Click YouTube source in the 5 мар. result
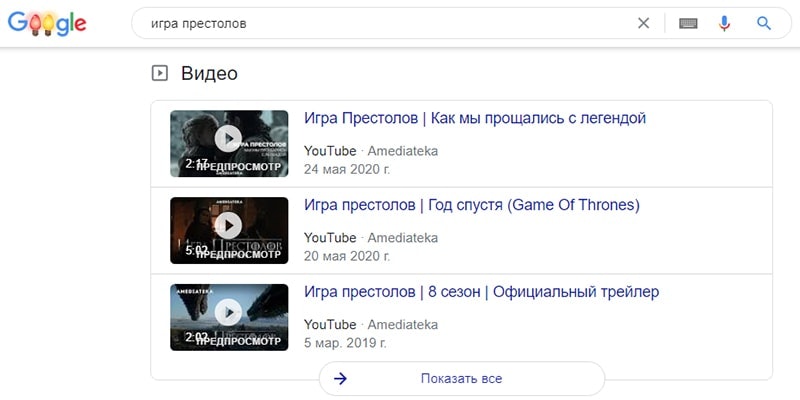The height and width of the screenshot is (400, 800). point(330,324)
